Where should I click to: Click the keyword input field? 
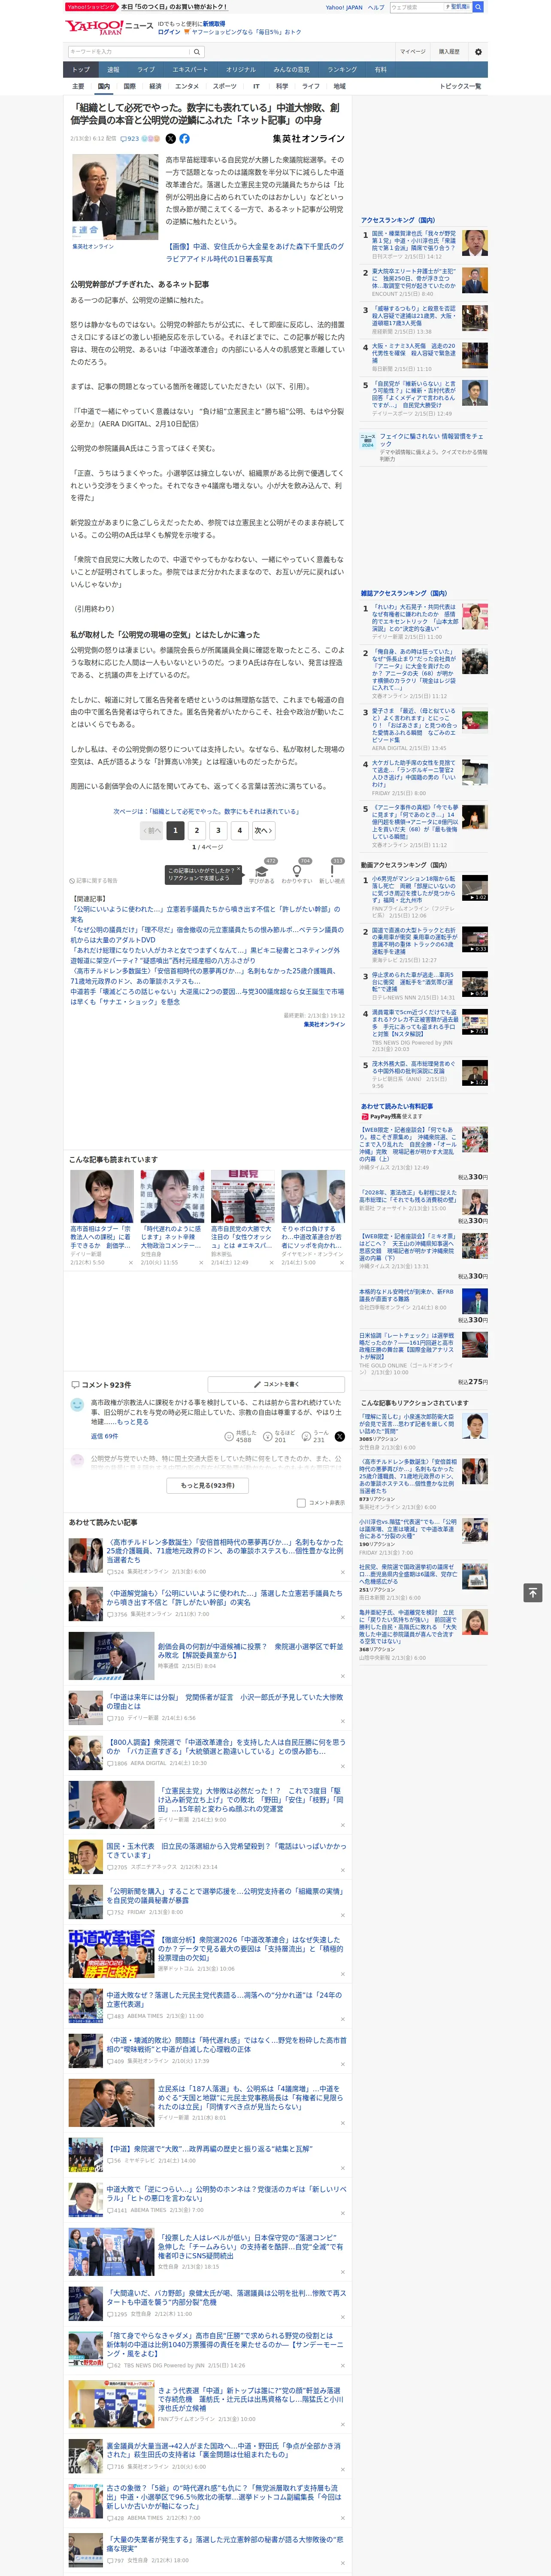[129, 52]
